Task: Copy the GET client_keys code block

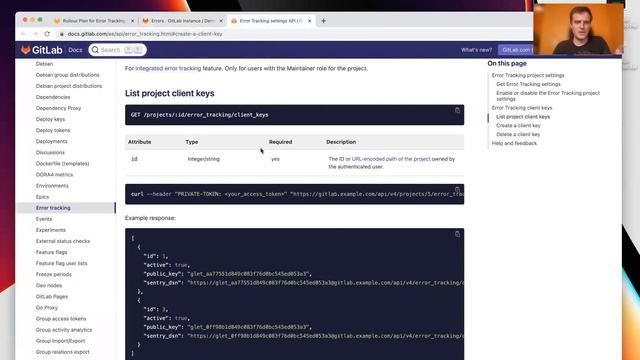Action: coord(457,110)
